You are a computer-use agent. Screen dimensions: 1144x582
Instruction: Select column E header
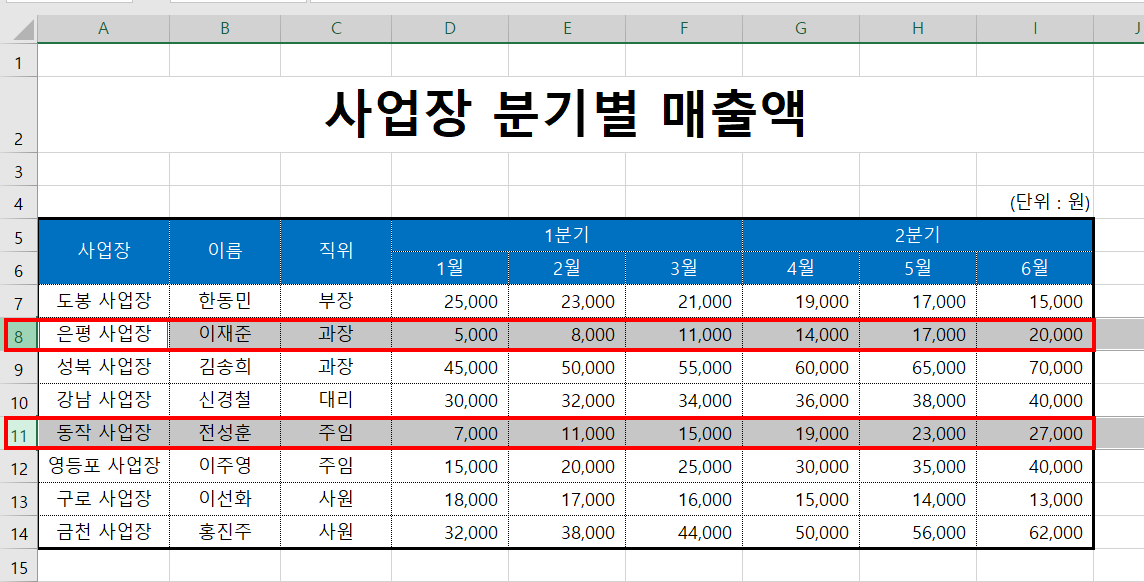pyautogui.click(x=567, y=28)
